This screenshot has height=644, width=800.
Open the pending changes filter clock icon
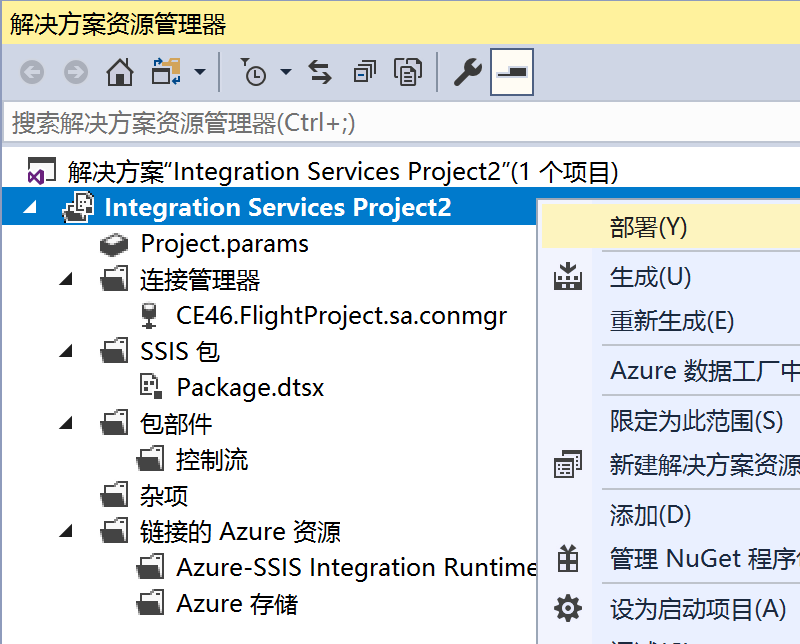(254, 72)
